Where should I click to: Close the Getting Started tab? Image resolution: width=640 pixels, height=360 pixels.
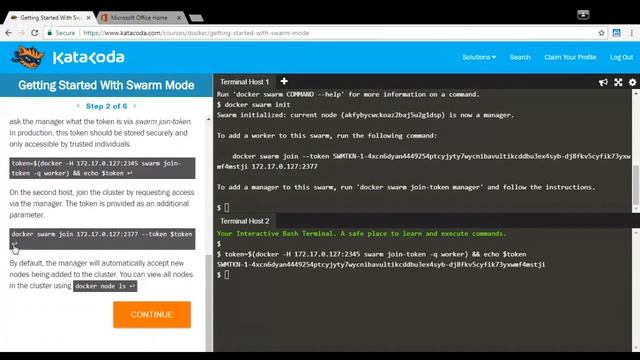click(x=89, y=18)
